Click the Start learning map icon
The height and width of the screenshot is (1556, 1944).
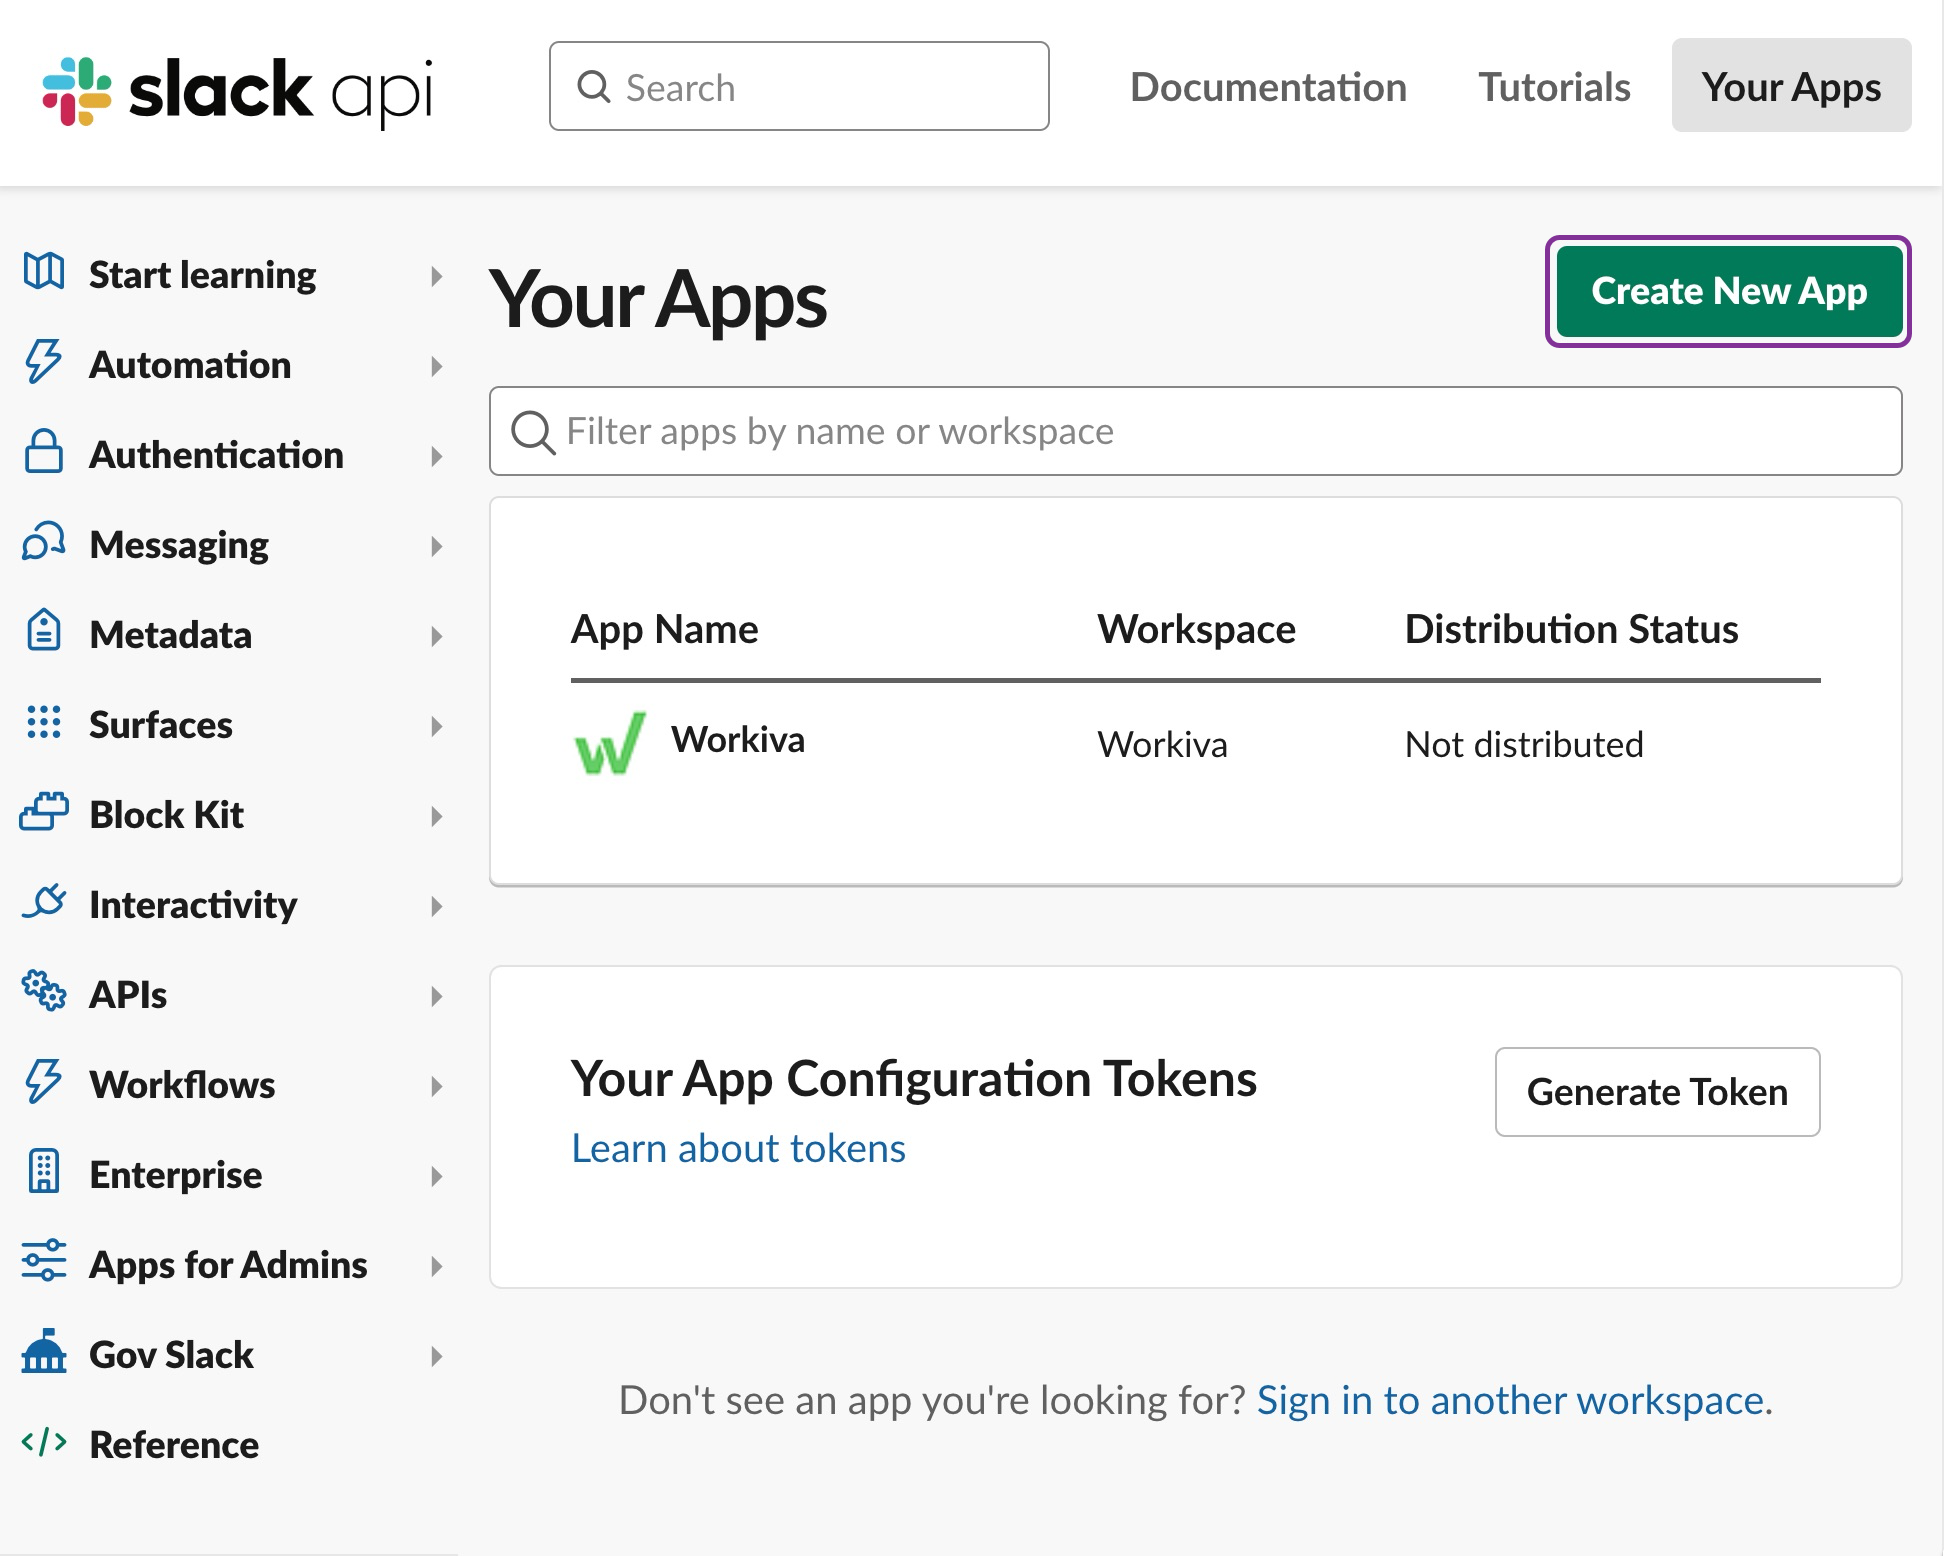(44, 272)
